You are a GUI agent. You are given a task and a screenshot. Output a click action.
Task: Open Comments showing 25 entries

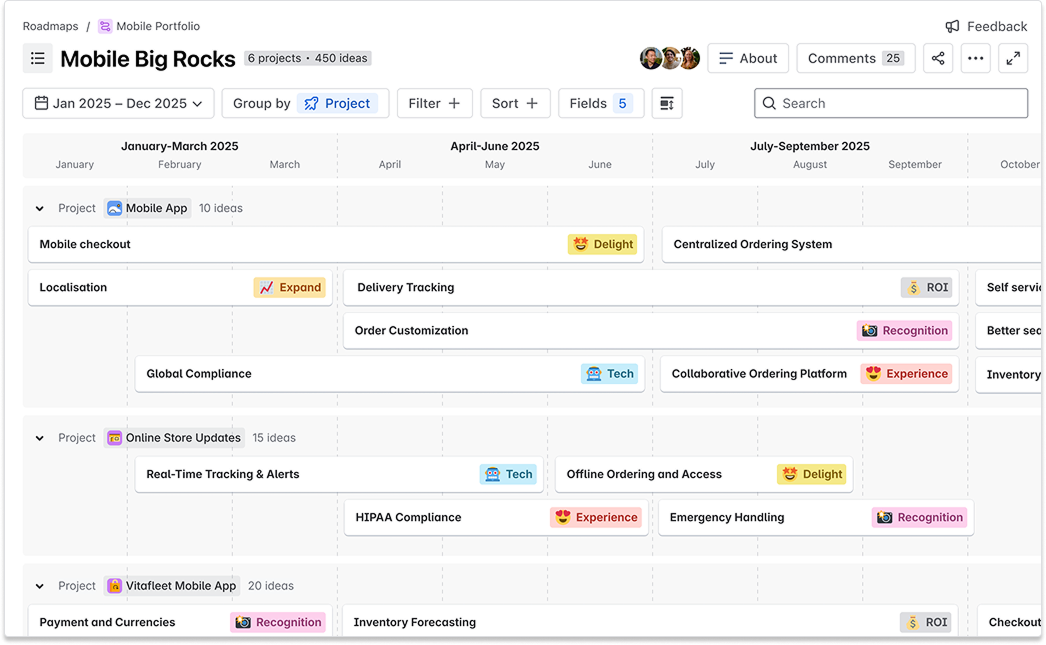pyautogui.click(x=855, y=58)
